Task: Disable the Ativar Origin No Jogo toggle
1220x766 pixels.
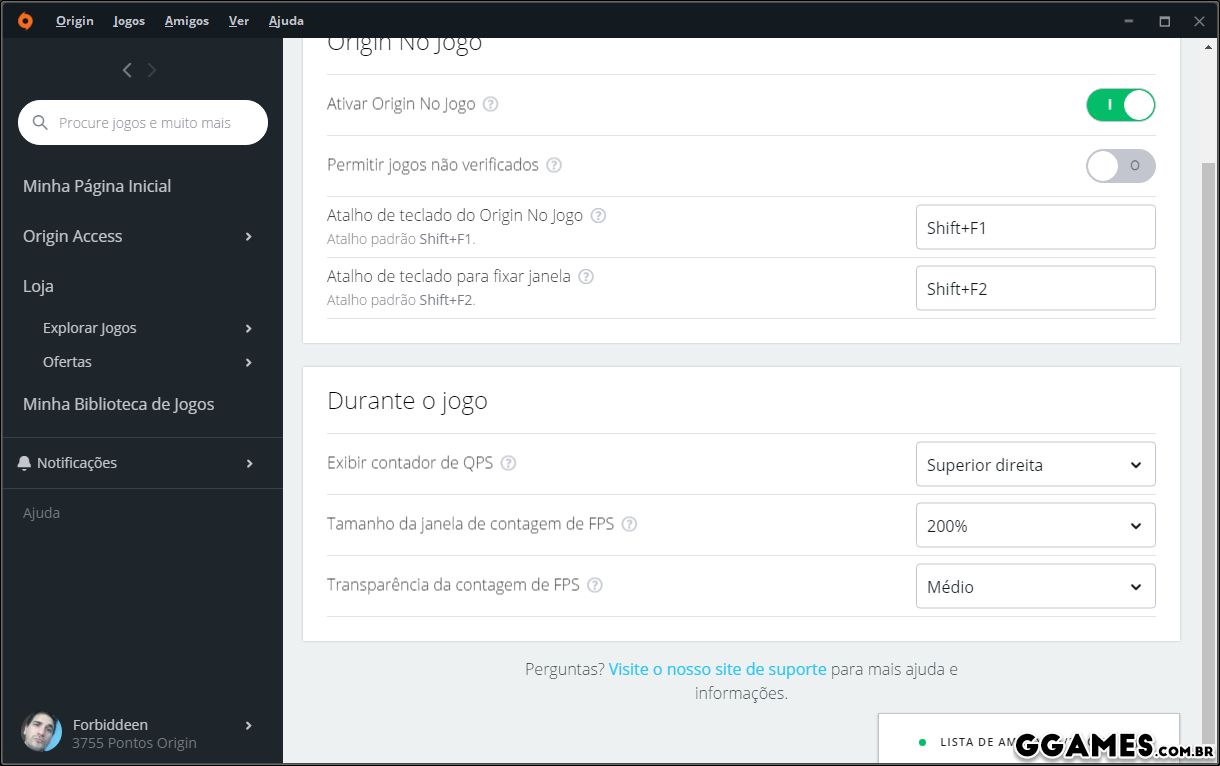Action: pyautogui.click(x=1120, y=105)
